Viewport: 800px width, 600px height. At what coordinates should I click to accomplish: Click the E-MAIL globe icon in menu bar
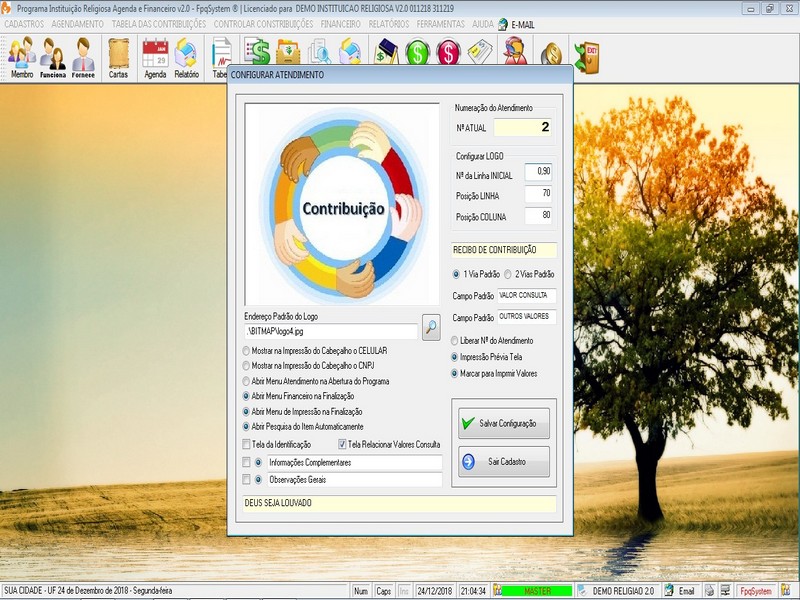click(503, 24)
